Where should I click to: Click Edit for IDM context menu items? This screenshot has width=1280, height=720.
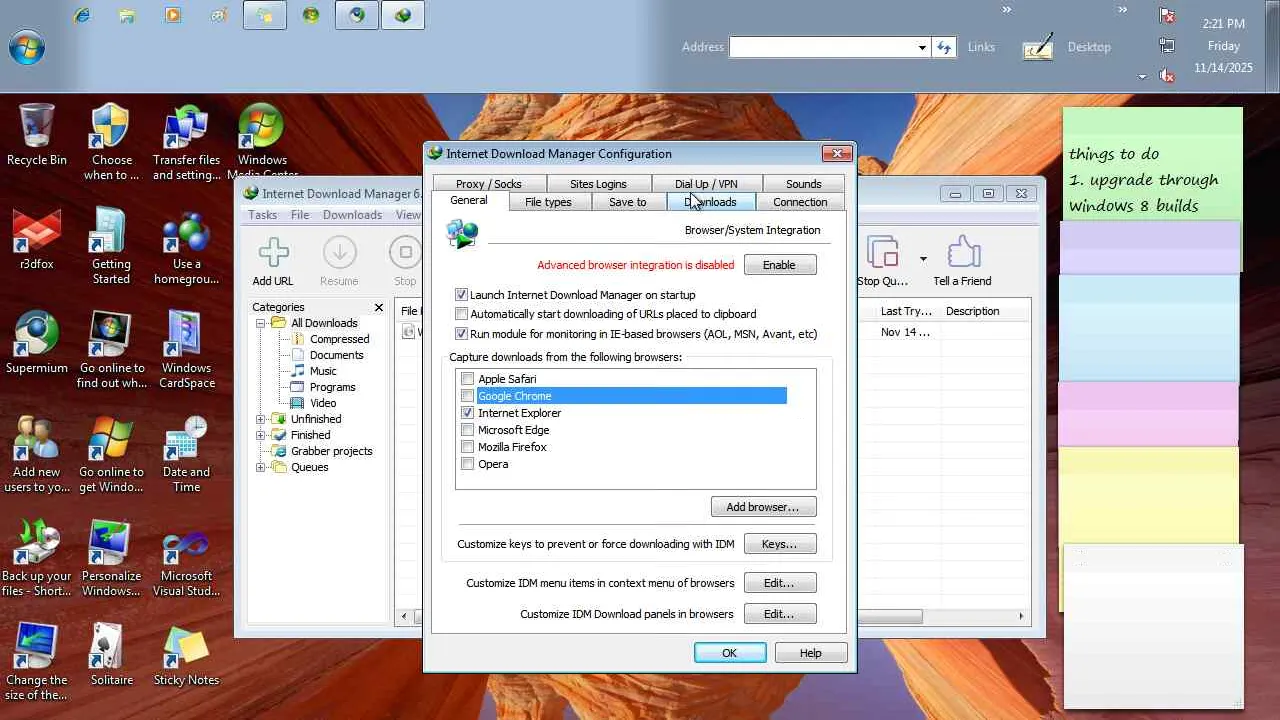(779, 583)
